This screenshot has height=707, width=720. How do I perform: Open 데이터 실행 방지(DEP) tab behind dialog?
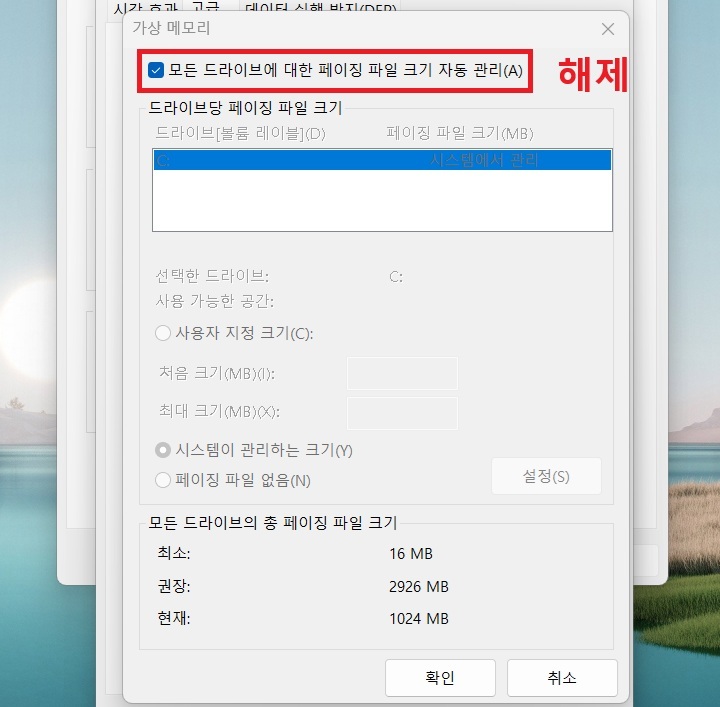pos(321,7)
